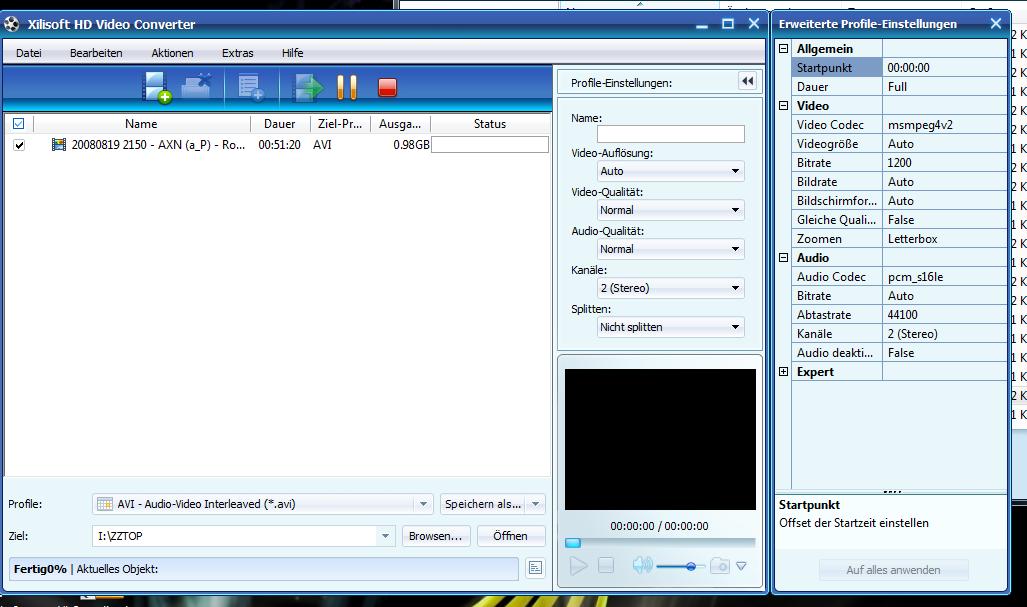Screen dimensions: 1027x607
Task: Open the Aktionen menu
Action: pos(172,53)
